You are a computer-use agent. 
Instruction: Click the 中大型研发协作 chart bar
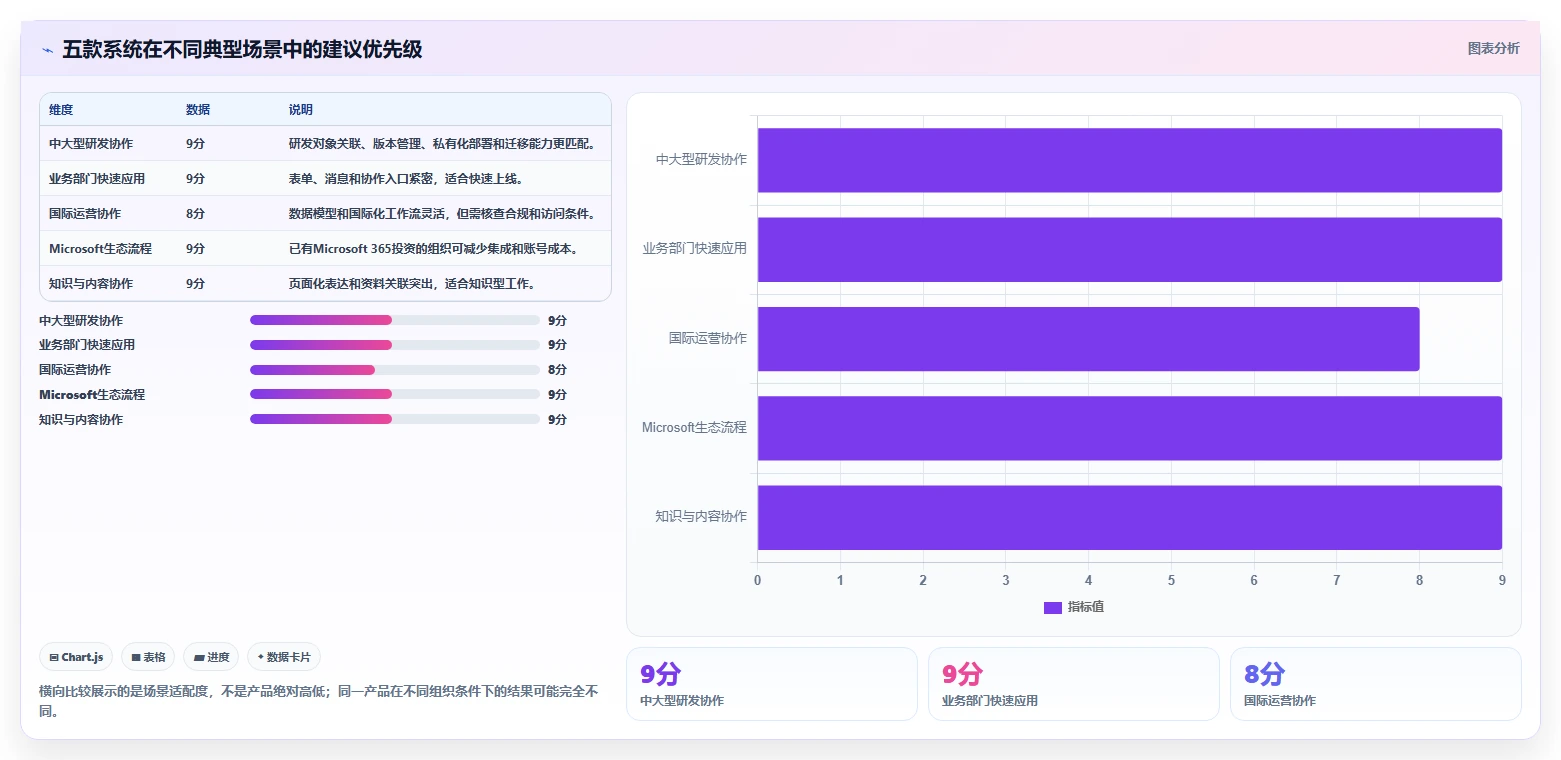click(x=1129, y=160)
